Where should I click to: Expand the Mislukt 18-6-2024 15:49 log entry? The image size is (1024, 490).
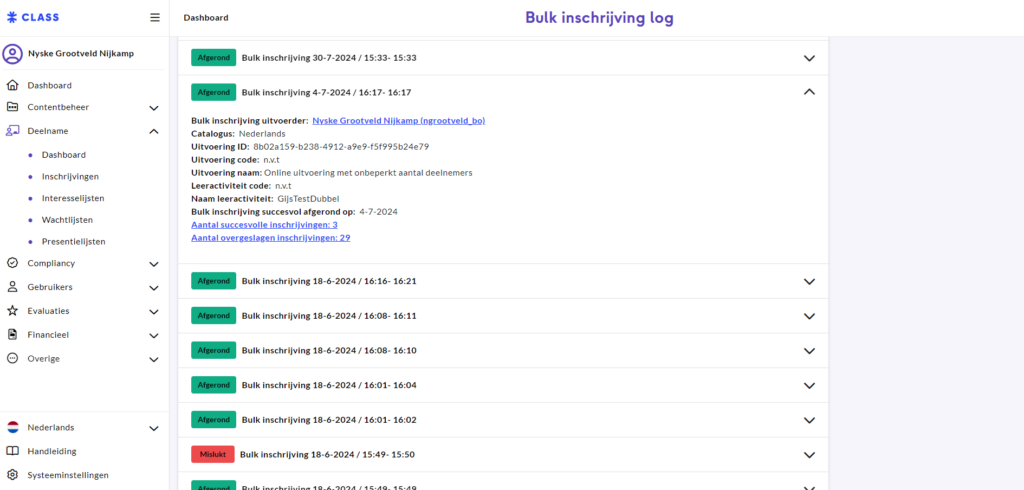pos(809,455)
